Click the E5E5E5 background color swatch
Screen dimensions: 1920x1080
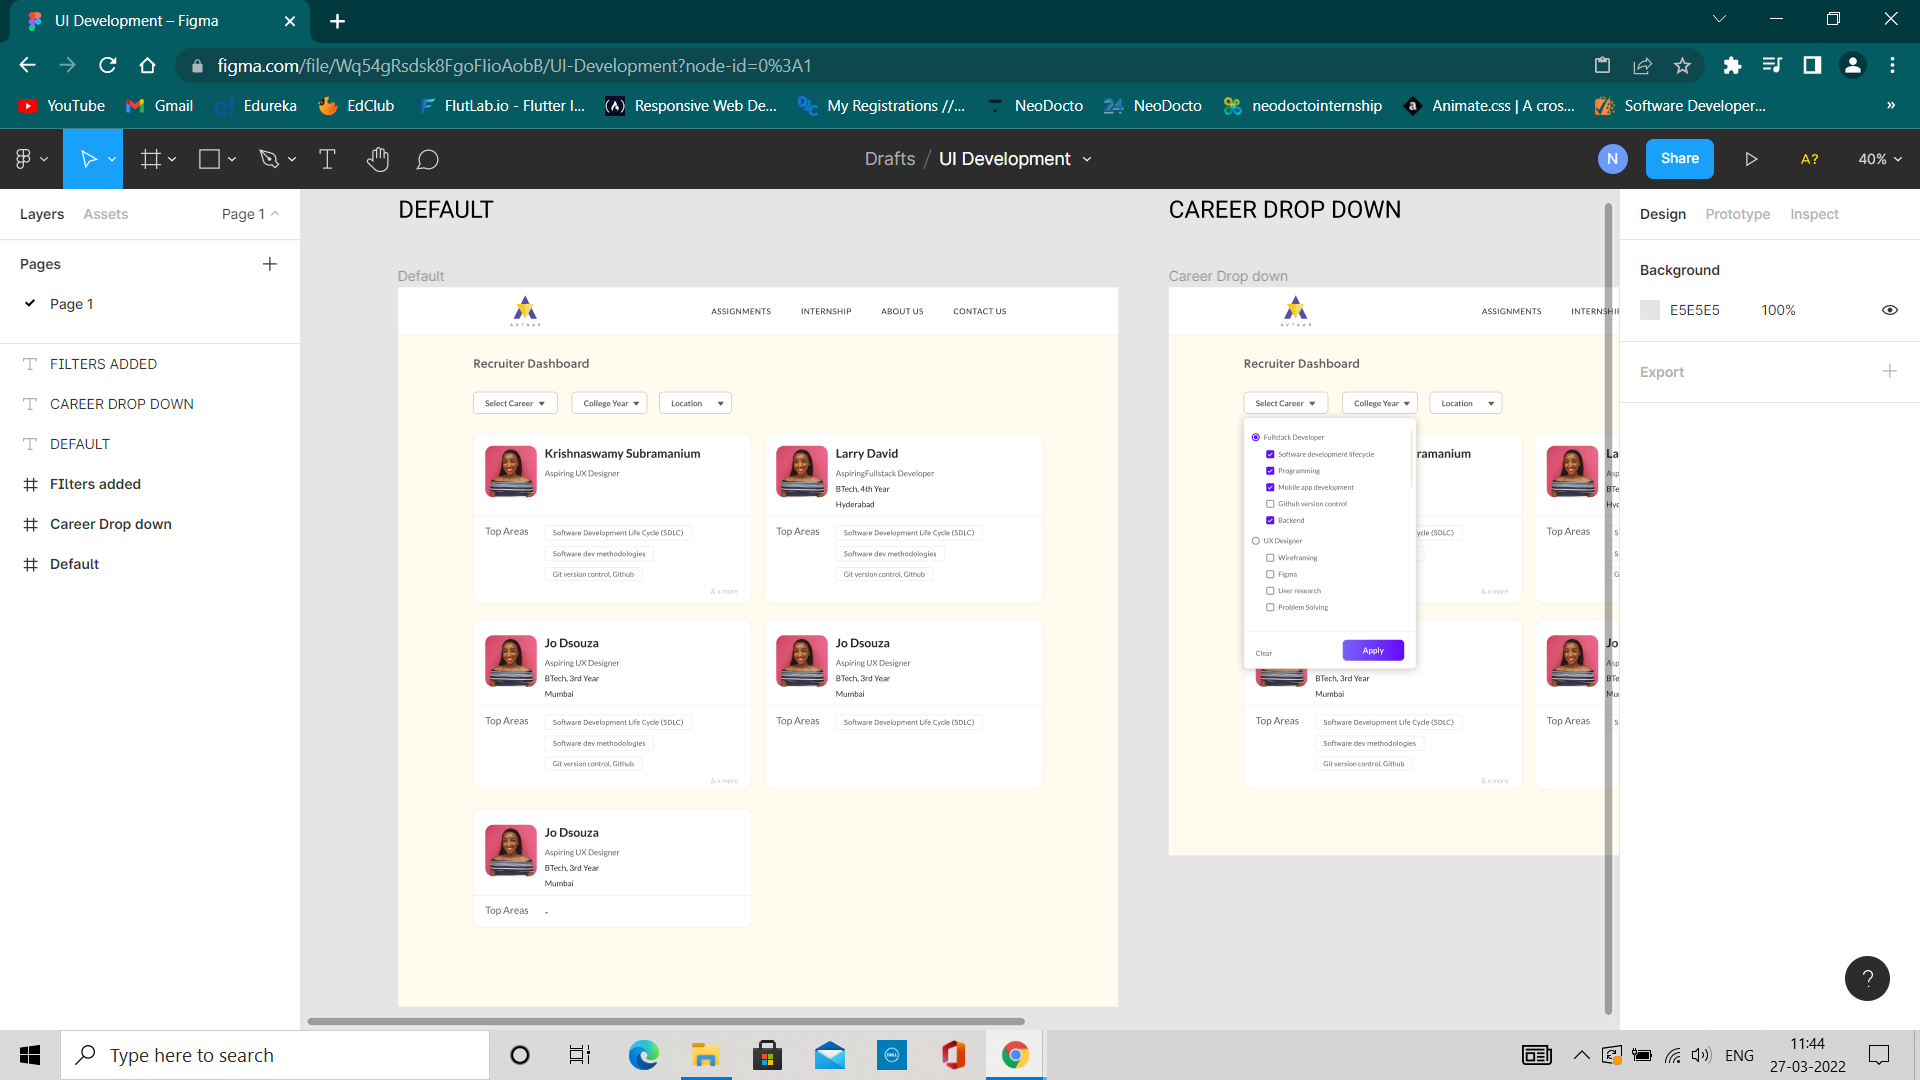coord(1650,310)
